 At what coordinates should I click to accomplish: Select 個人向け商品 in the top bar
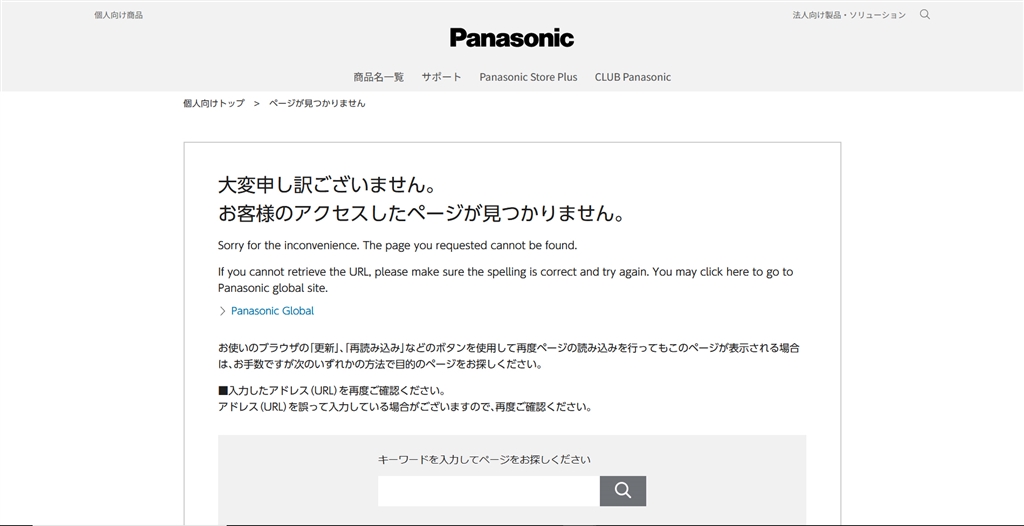(118, 15)
